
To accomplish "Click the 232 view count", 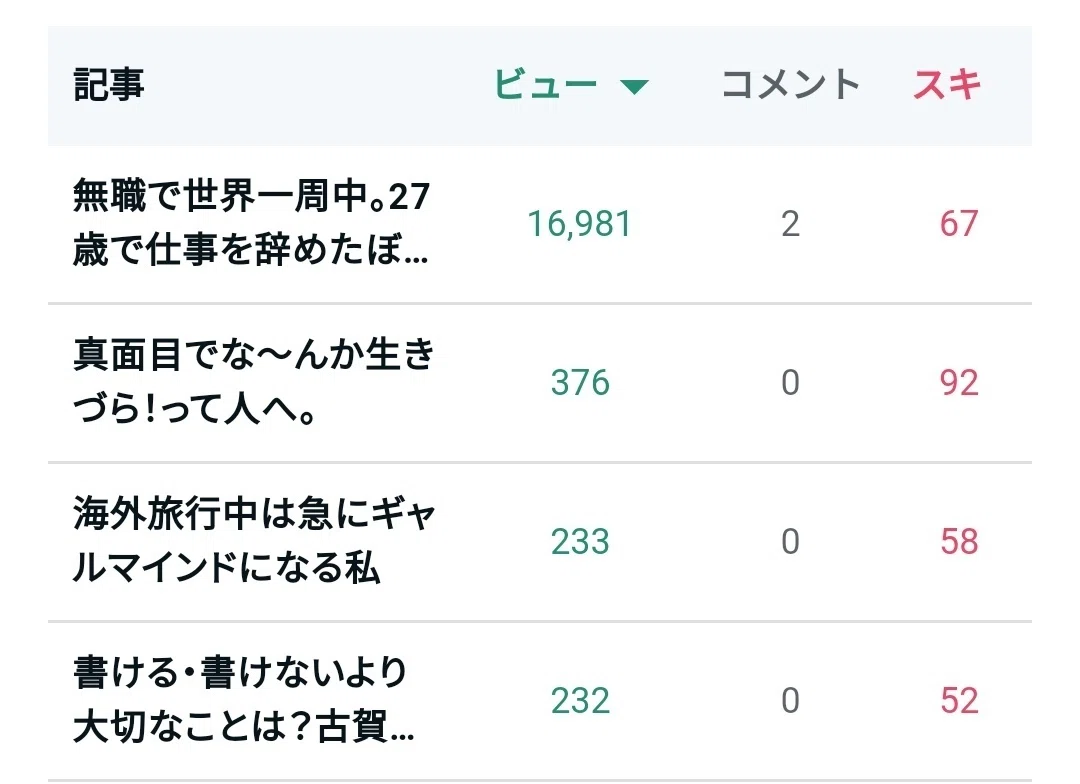I will coord(580,701).
